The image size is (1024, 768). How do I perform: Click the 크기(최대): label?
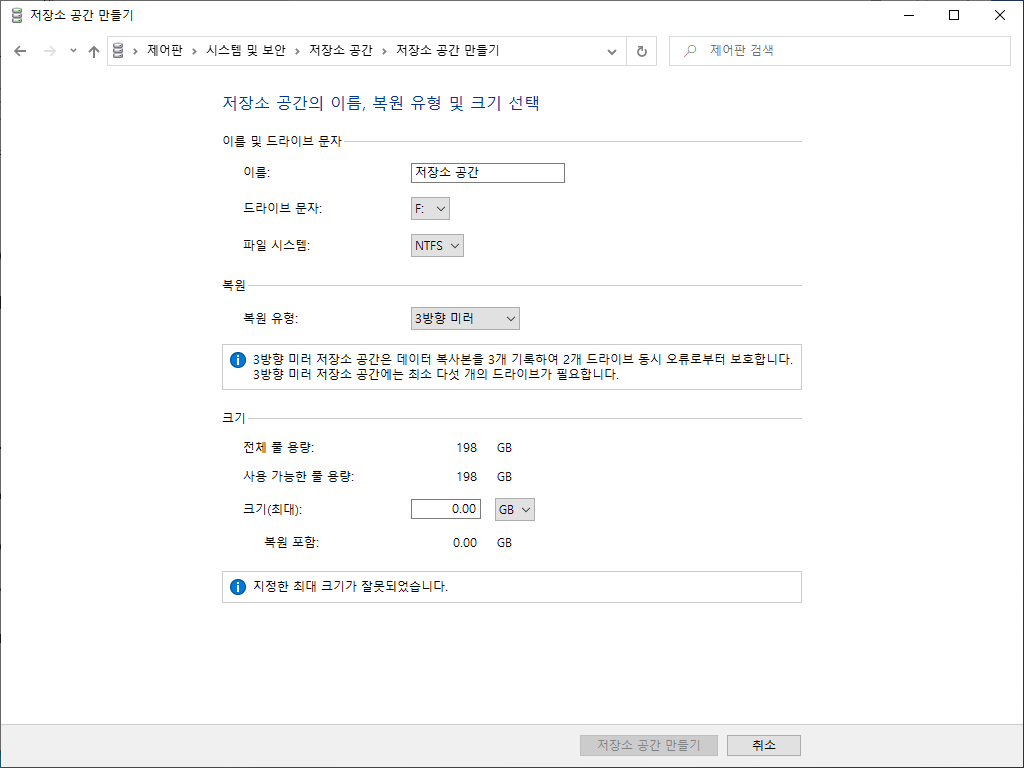click(x=272, y=509)
